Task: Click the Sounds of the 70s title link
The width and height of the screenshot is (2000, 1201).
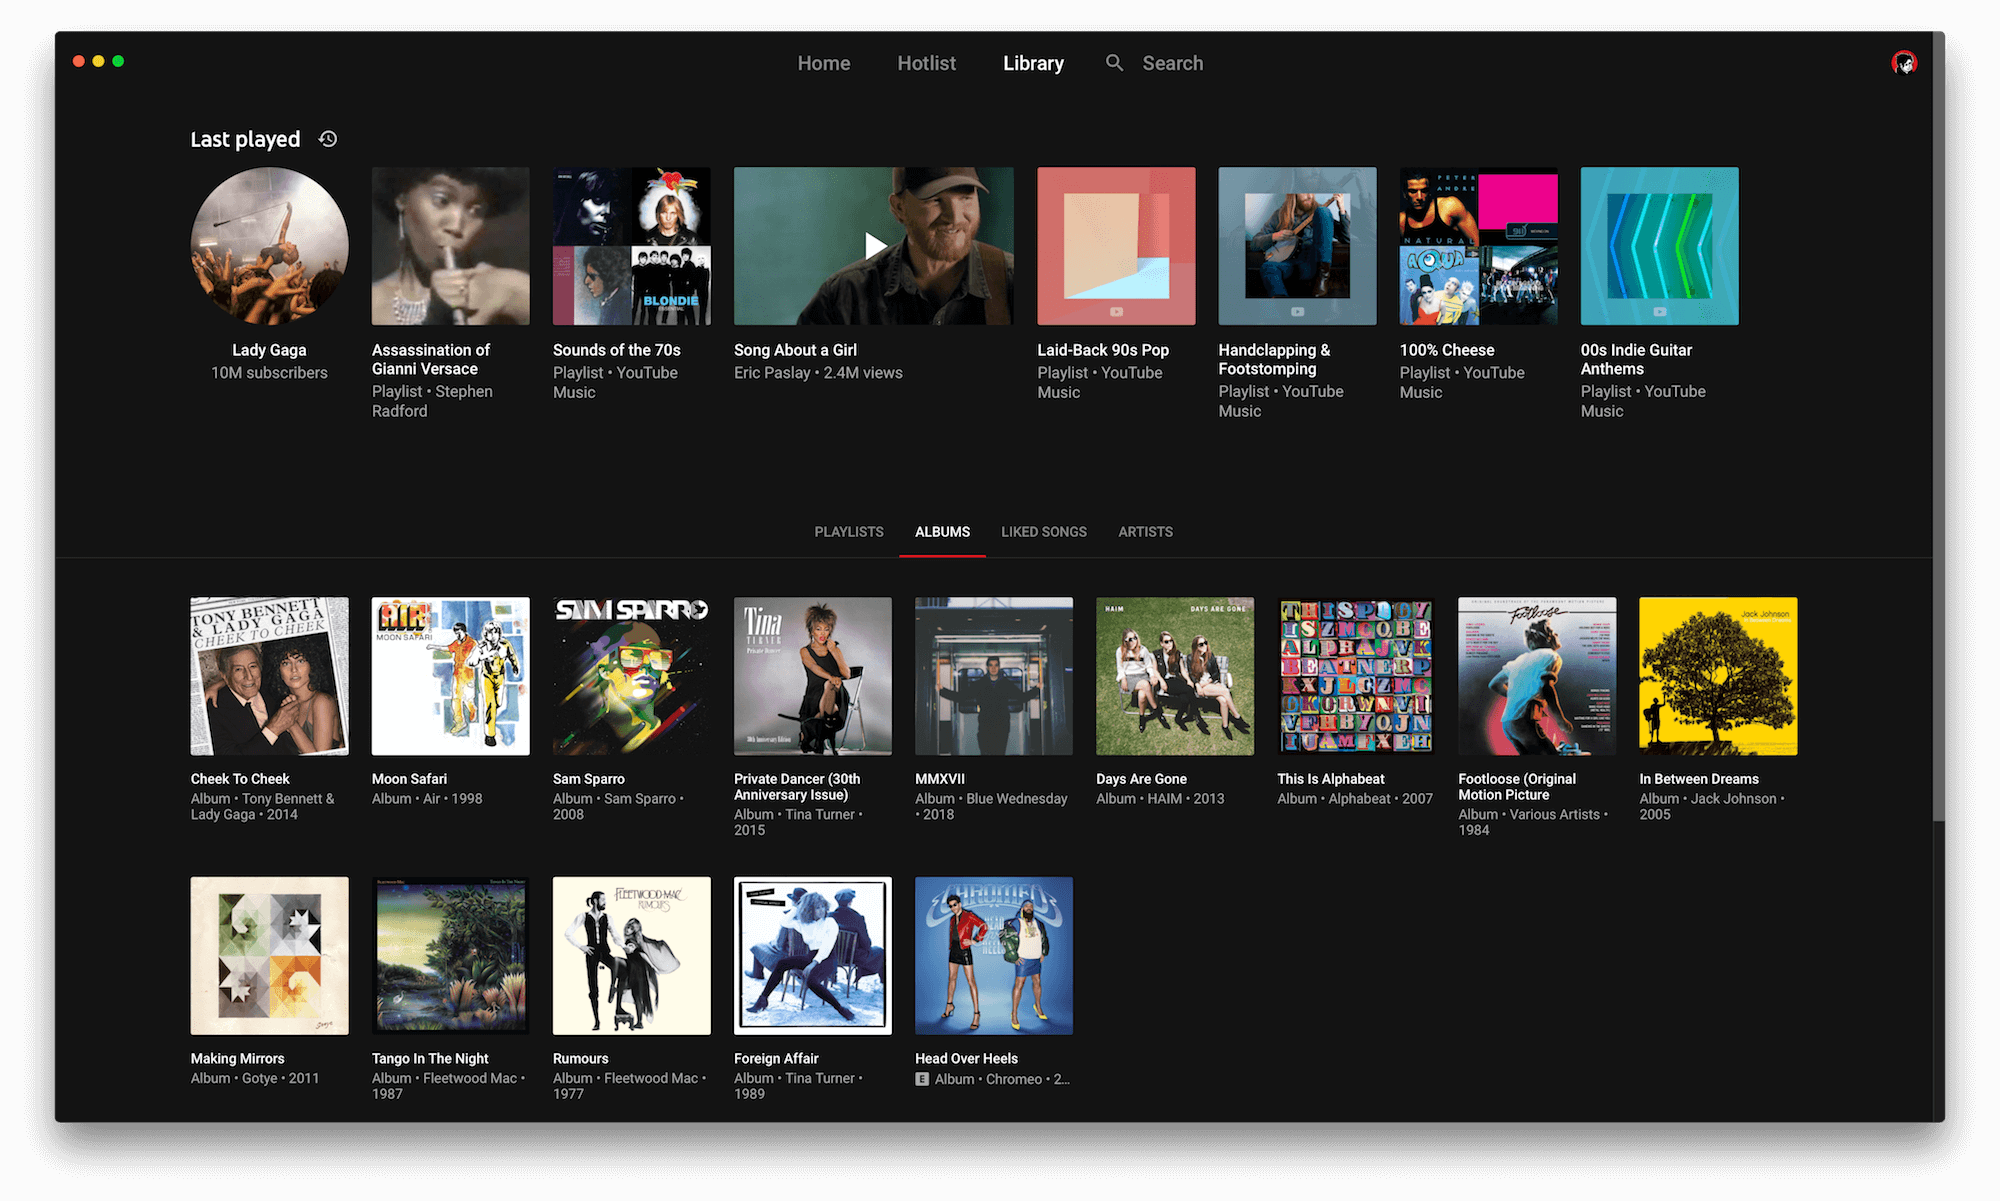Action: [616, 350]
